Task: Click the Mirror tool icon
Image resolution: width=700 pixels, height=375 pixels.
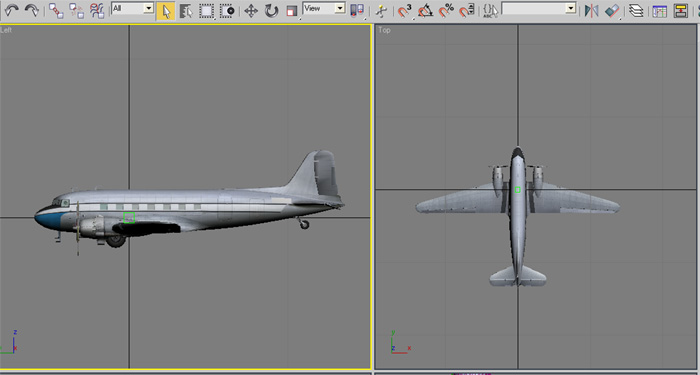Action: coord(592,11)
